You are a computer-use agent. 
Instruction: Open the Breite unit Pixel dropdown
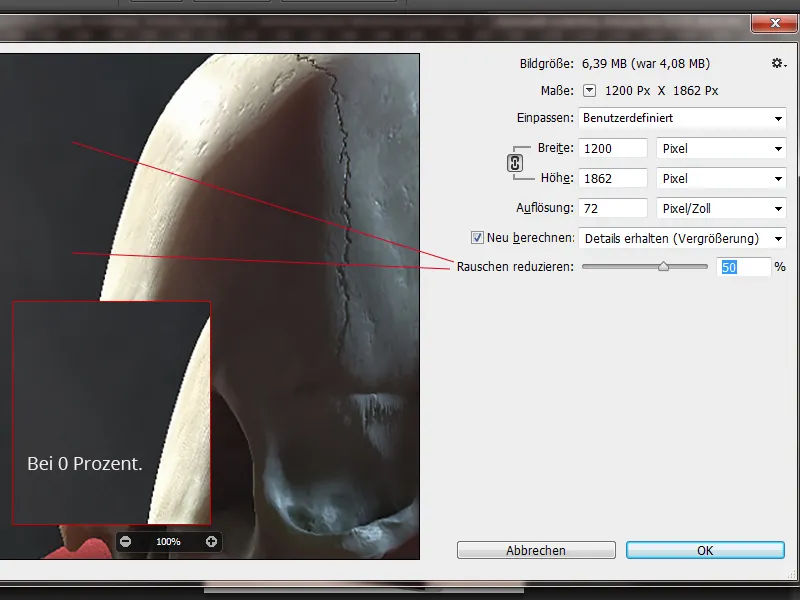pyautogui.click(x=721, y=148)
